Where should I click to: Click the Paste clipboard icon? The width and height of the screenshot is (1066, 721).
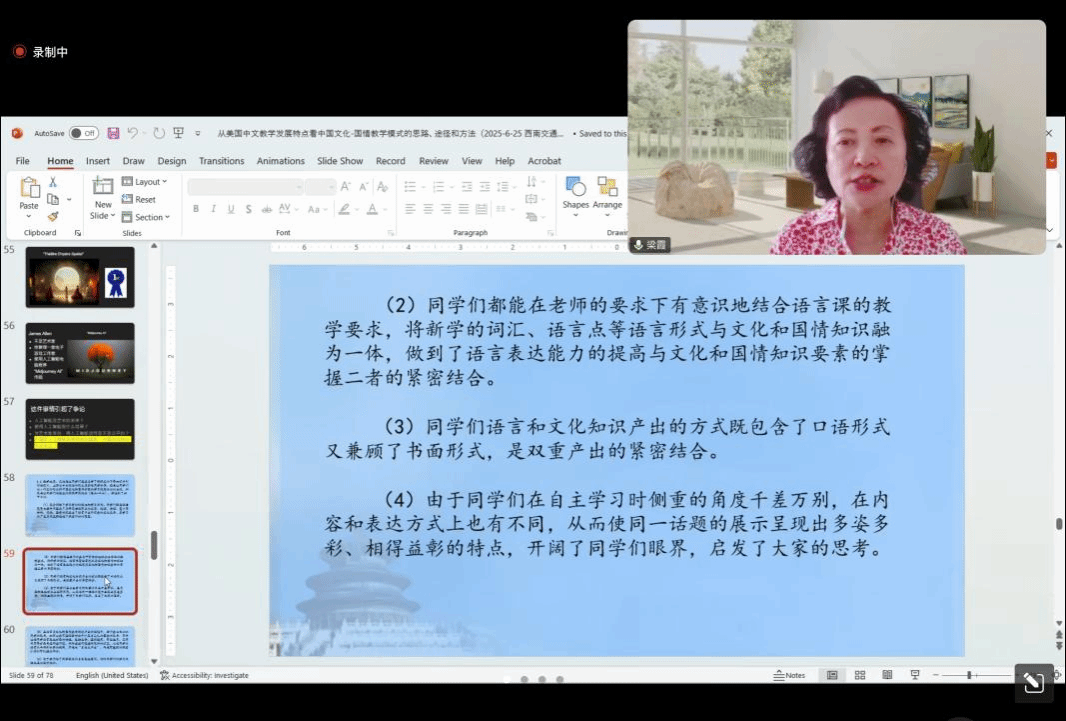click(x=29, y=188)
